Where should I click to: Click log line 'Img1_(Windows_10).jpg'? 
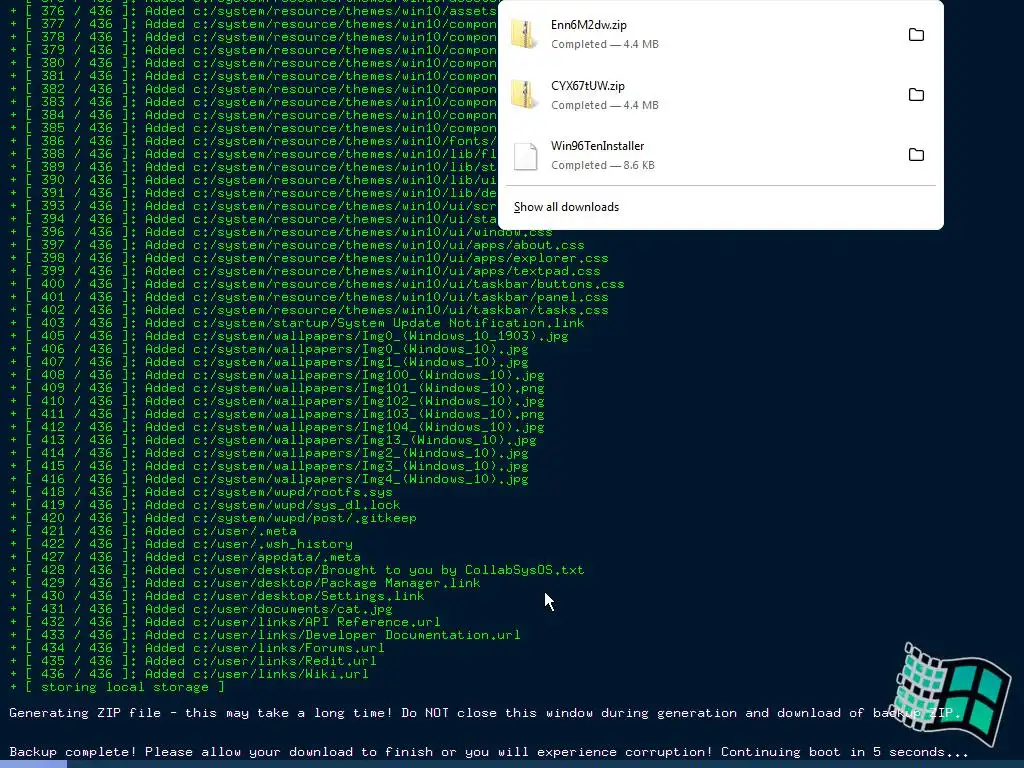(x=269, y=361)
